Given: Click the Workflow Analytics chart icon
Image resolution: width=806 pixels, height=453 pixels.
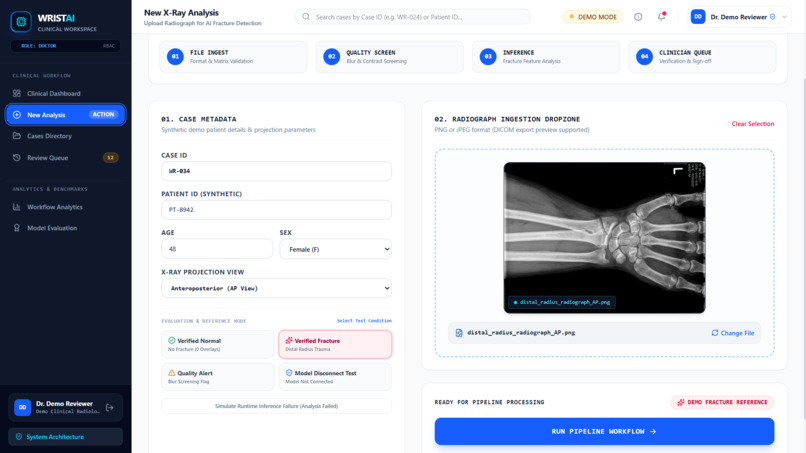Looking at the screenshot, I should tap(17, 207).
